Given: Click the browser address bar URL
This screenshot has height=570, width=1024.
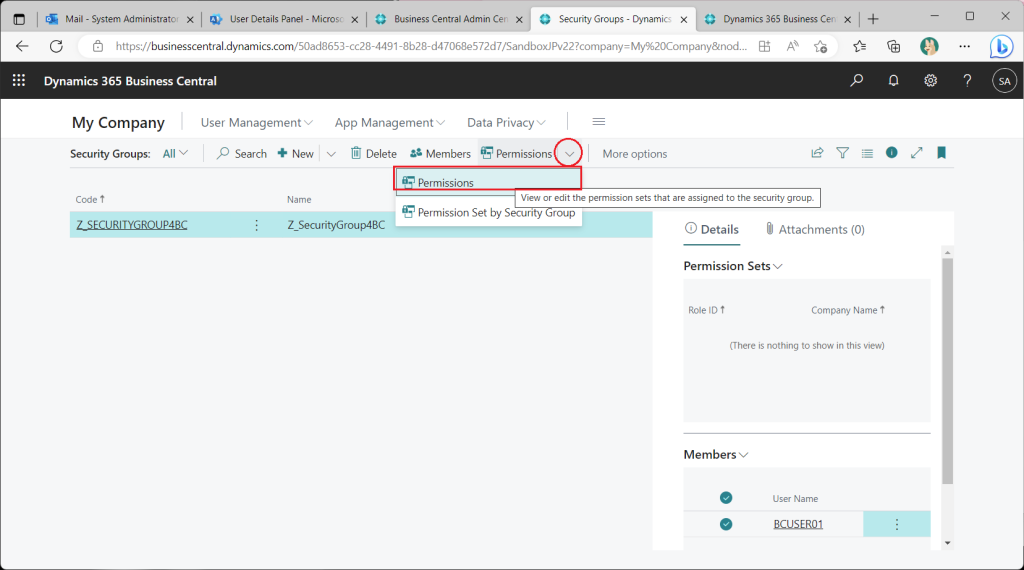Looking at the screenshot, I should click(431, 46).
